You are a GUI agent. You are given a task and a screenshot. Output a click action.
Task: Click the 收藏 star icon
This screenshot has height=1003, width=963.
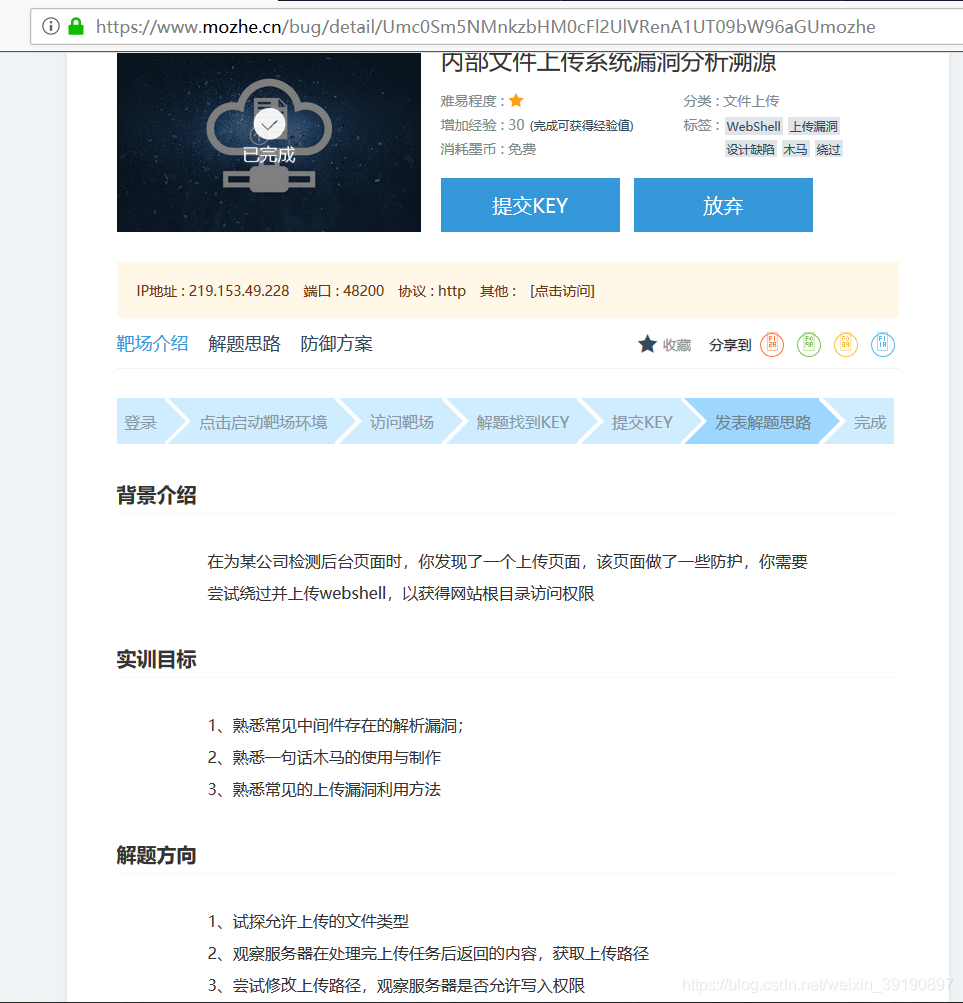pos(647,344)
